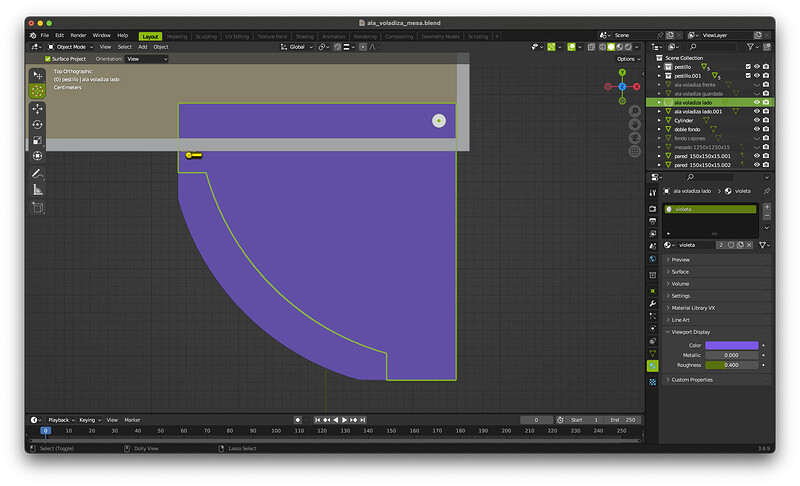This screenshot has width=800, height=486.
Task: Expand the Custom Properties panel
Action: click(x=716, y=380)
